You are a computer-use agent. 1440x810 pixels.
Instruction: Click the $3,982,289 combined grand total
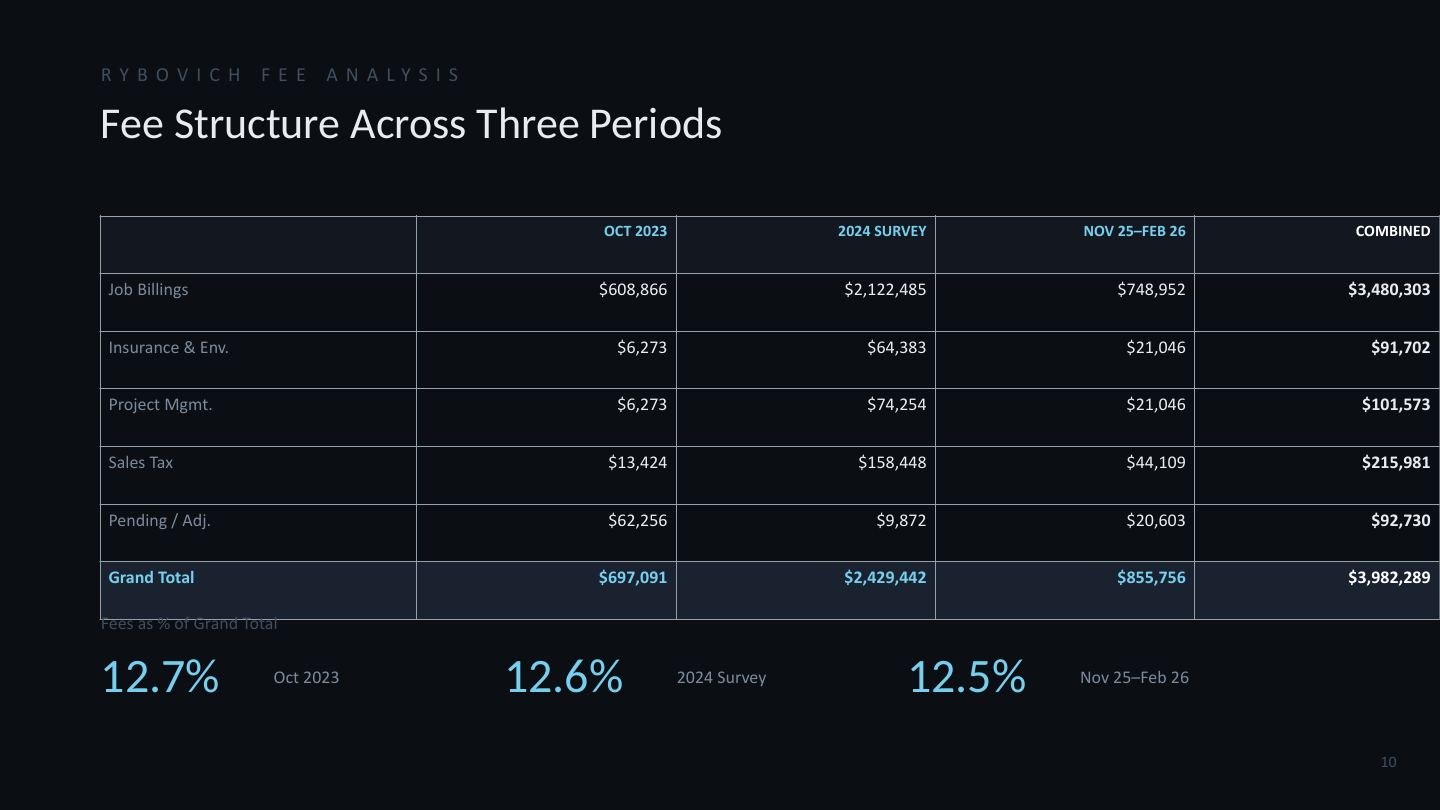[1389, 578]
